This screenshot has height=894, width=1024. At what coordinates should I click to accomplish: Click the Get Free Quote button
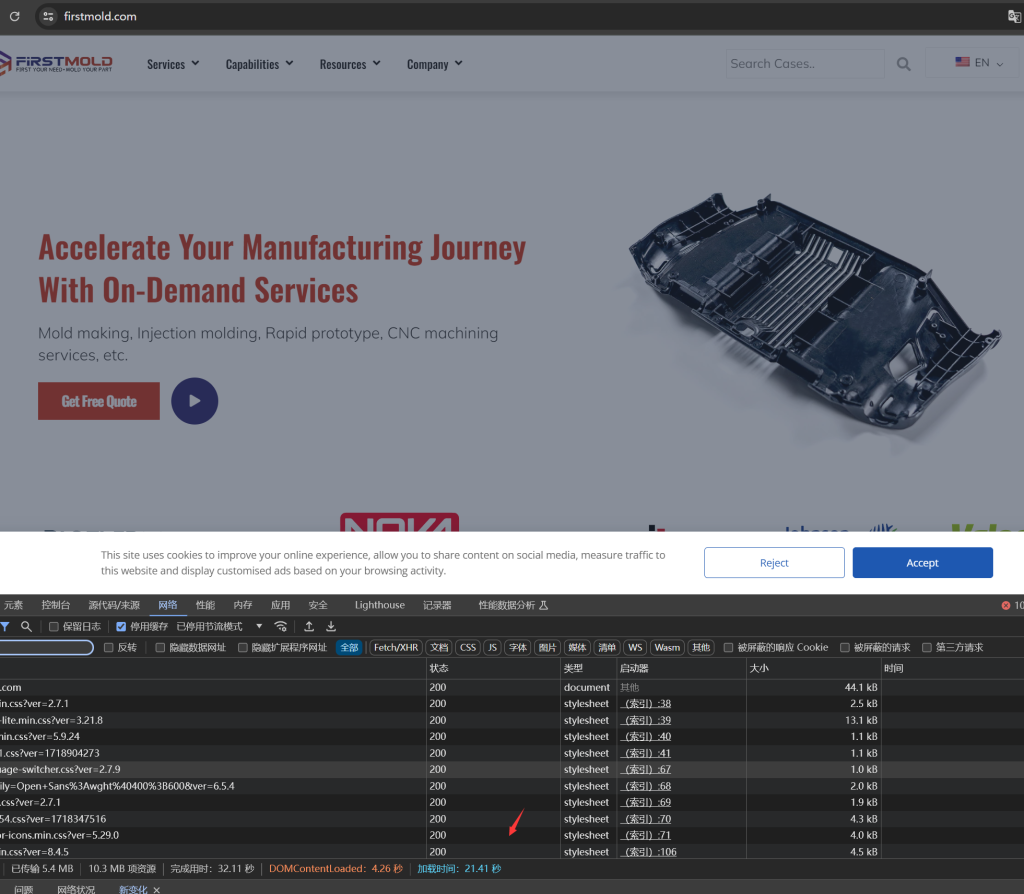99,401
